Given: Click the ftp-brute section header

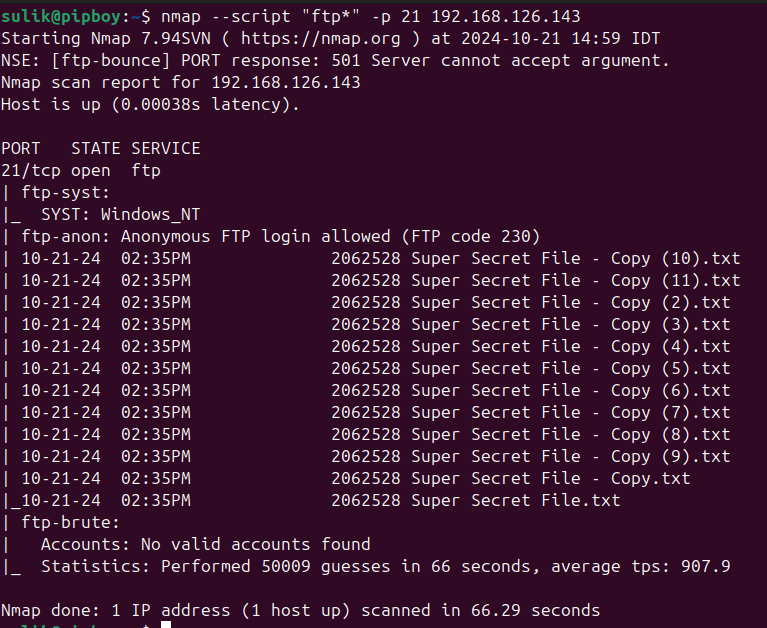Looking at the screenshot, I should point(70,522).
